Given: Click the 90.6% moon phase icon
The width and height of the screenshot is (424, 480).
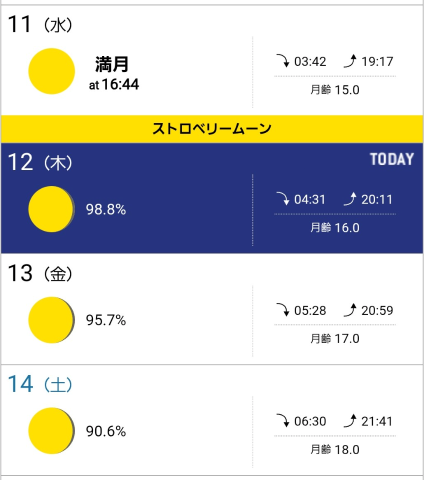Looking at the screenshot, I should [x=52, y=431].
